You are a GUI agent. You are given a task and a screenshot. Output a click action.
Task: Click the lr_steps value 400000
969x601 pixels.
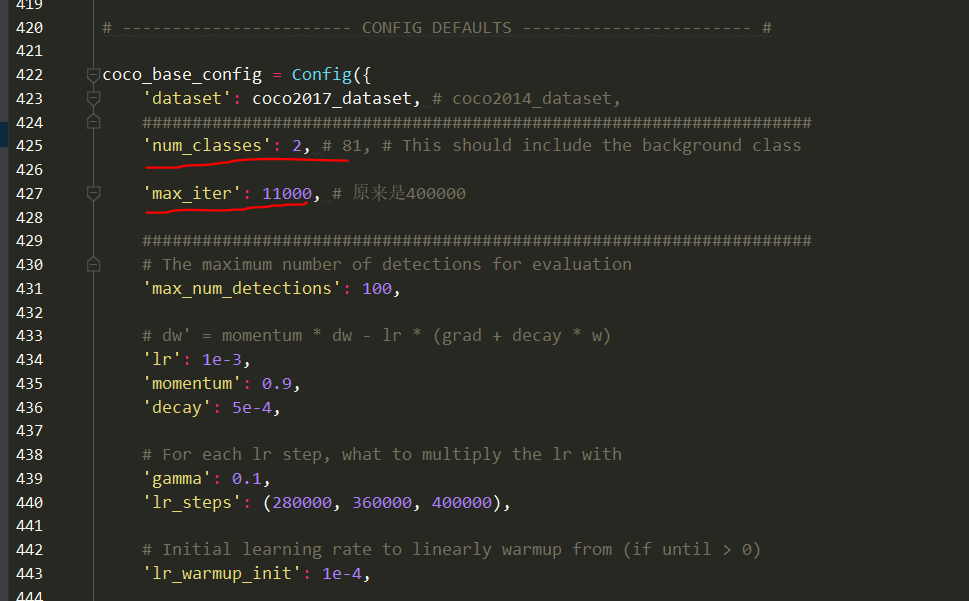tap(462, 503)
